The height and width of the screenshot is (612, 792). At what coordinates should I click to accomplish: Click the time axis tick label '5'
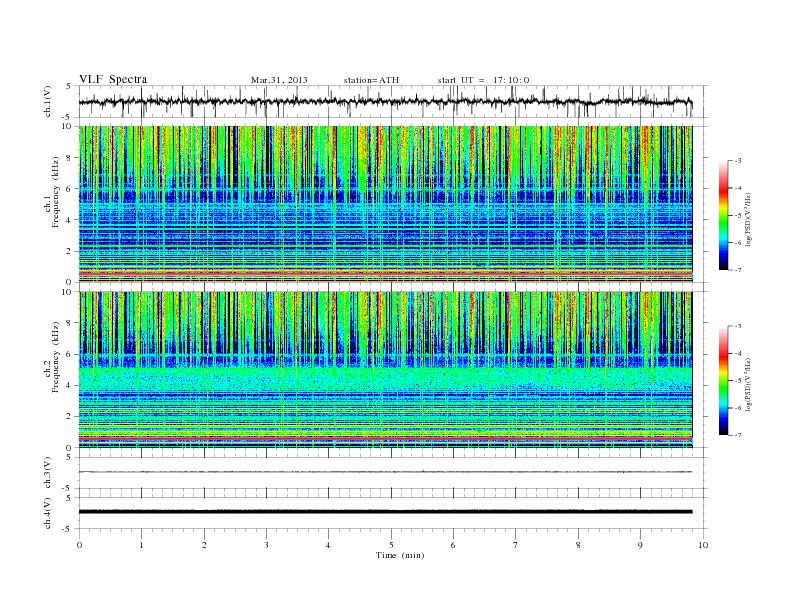coord(391,545)
